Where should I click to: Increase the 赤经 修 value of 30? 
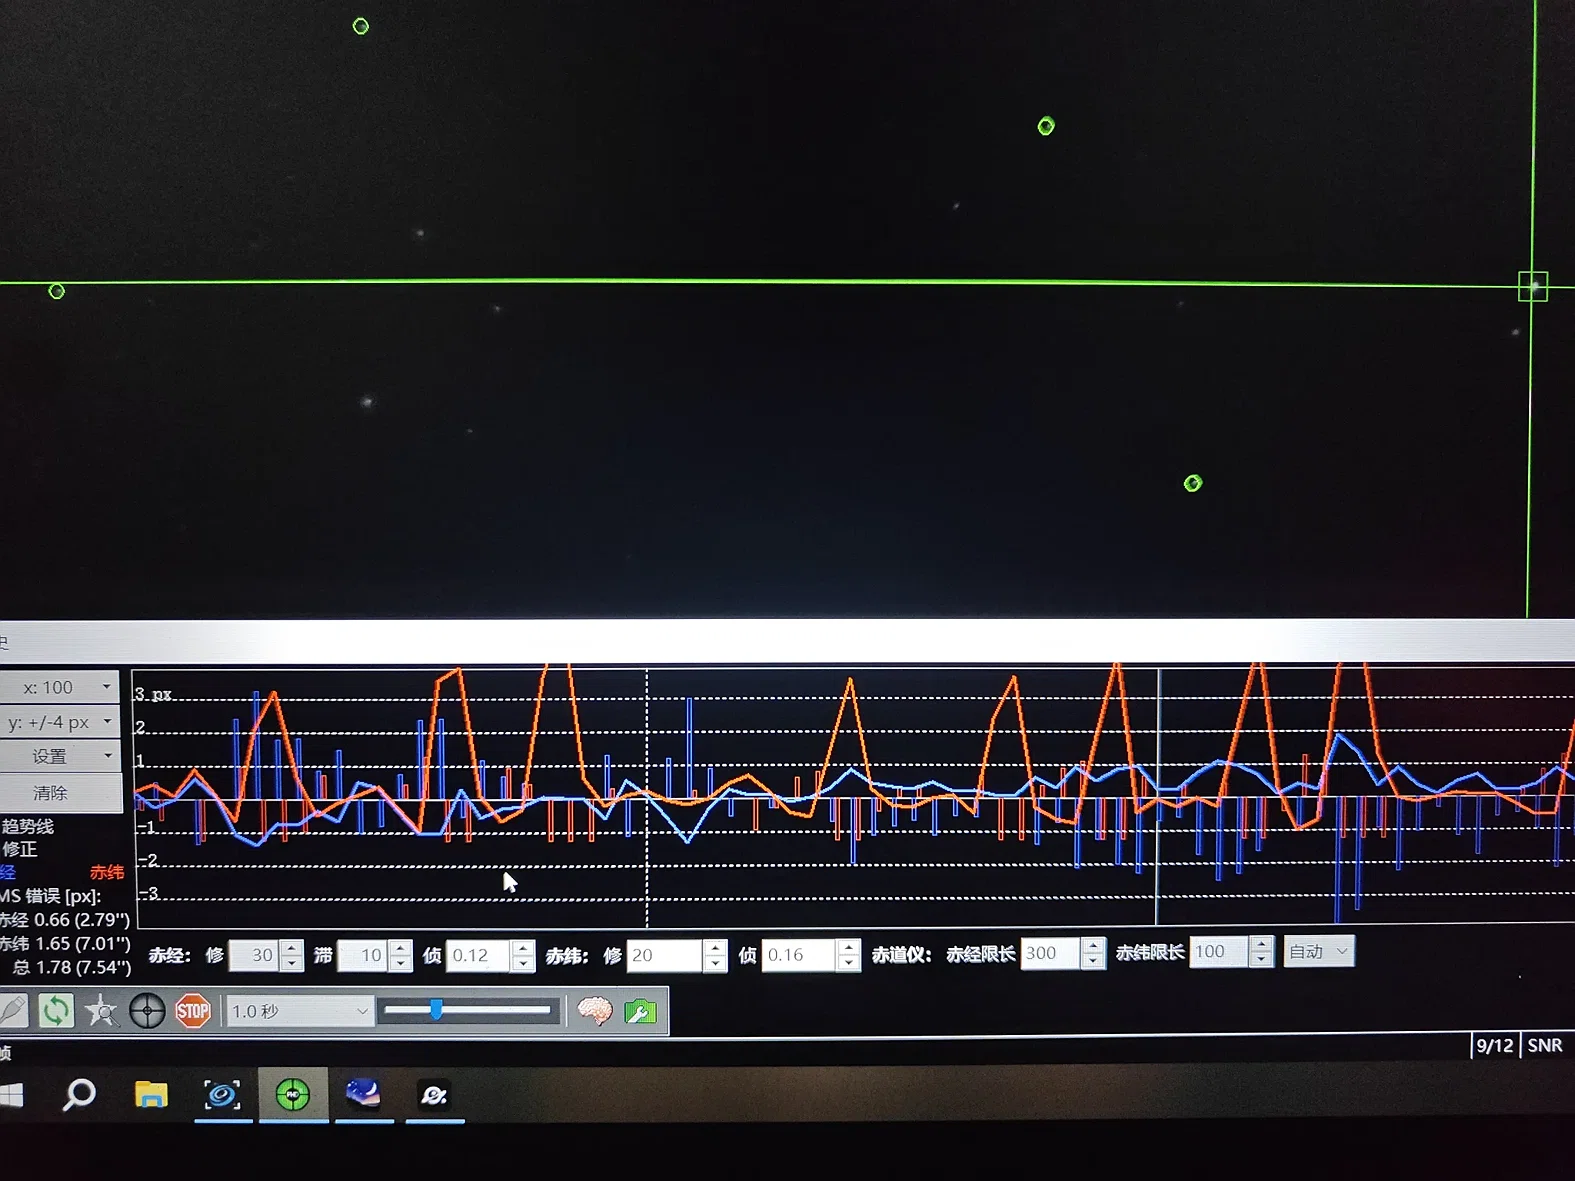292,948
